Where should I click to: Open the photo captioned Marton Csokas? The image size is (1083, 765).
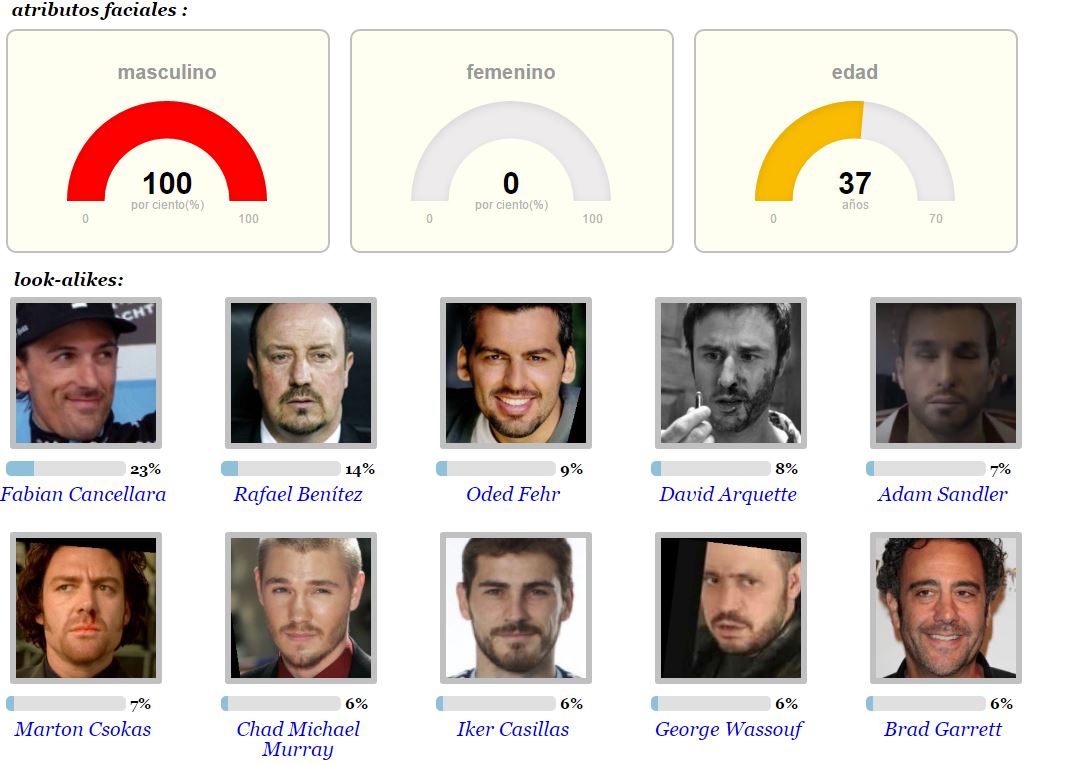(x=86, y=608)
